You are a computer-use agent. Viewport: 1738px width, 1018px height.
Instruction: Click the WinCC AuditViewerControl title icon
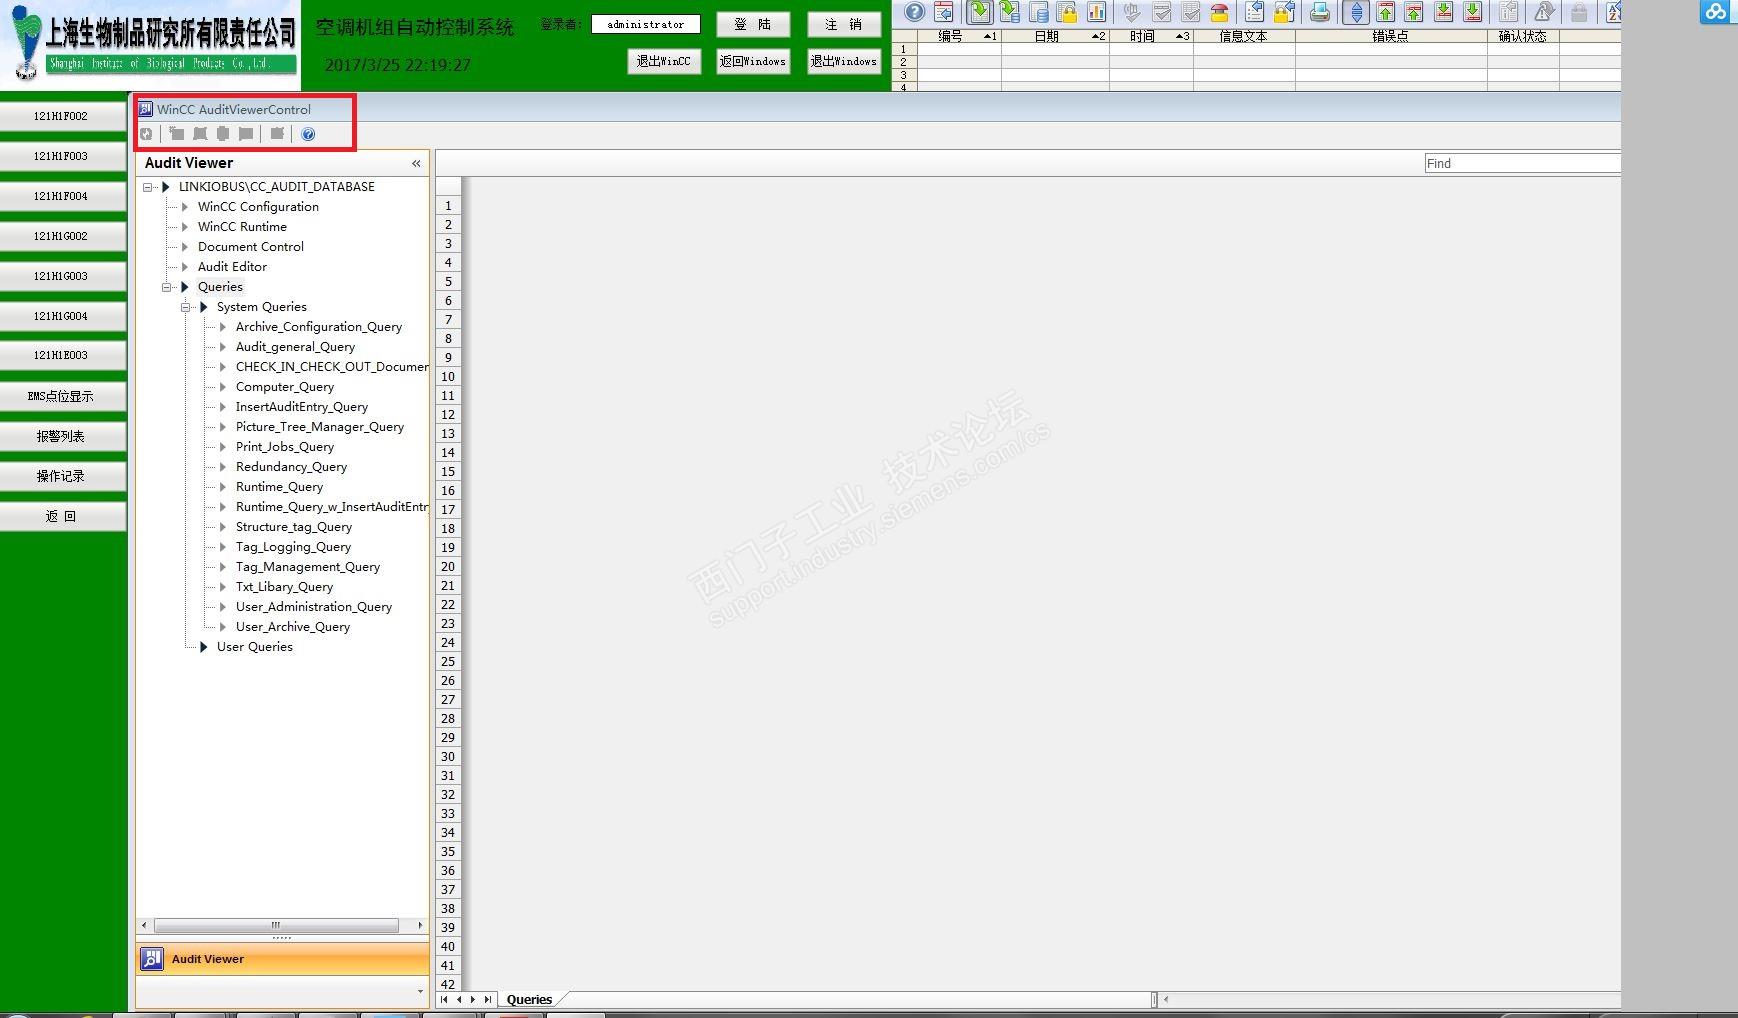click(146, 109)
